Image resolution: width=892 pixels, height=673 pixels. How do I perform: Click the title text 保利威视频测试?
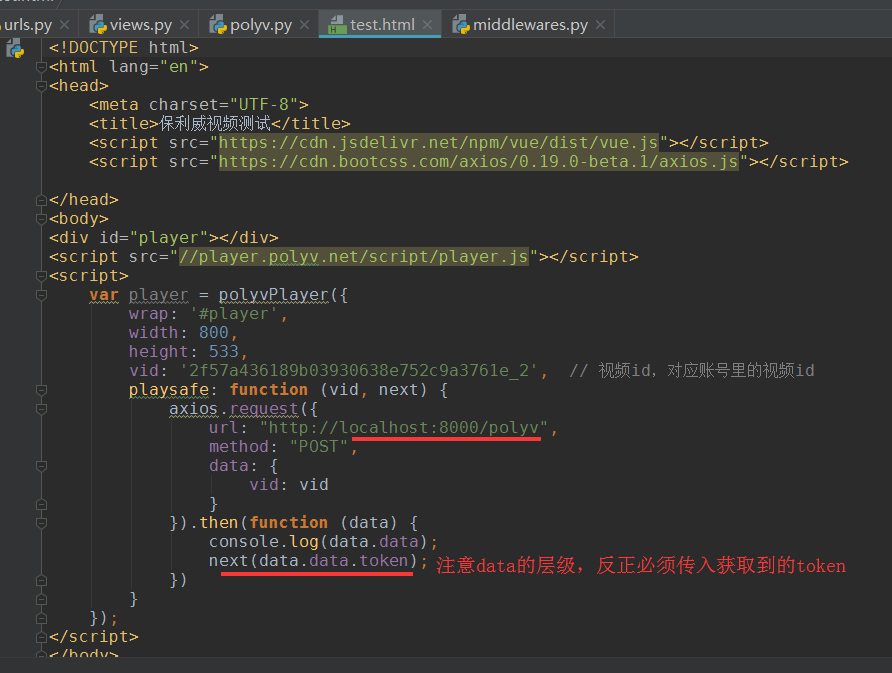pos(215,124)
